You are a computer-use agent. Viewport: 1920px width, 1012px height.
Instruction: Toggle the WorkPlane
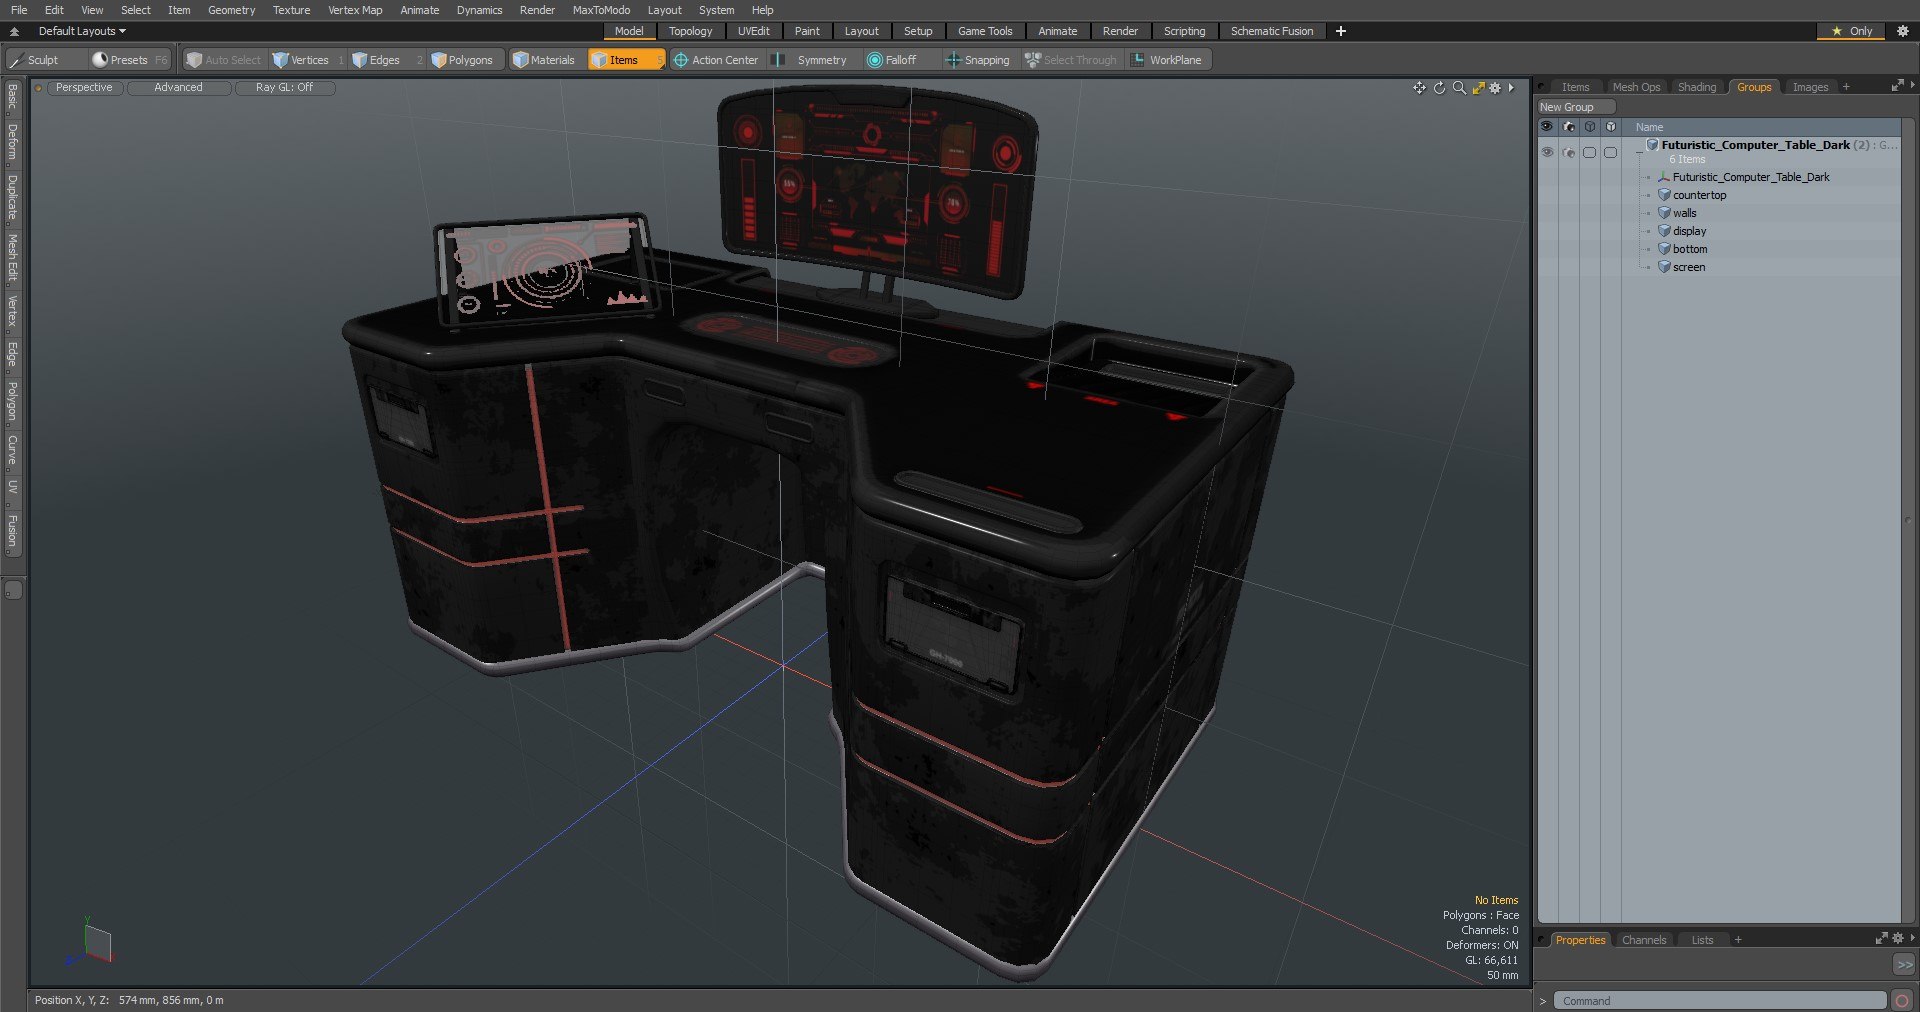click(x=1166, y=60)
